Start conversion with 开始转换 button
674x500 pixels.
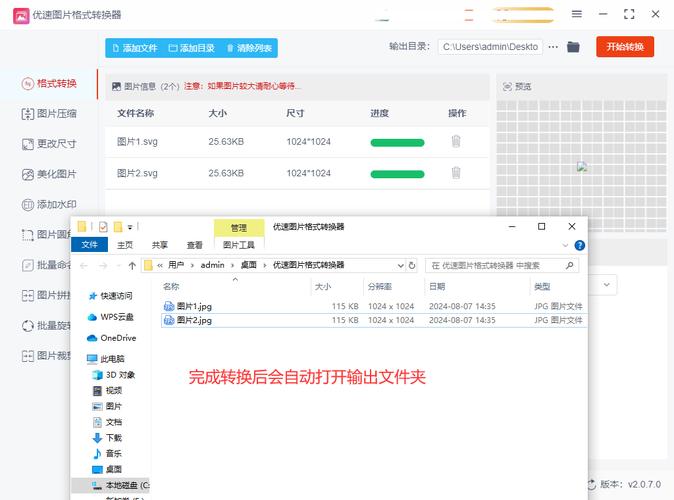pyautogui.click(x=625, y=46)
